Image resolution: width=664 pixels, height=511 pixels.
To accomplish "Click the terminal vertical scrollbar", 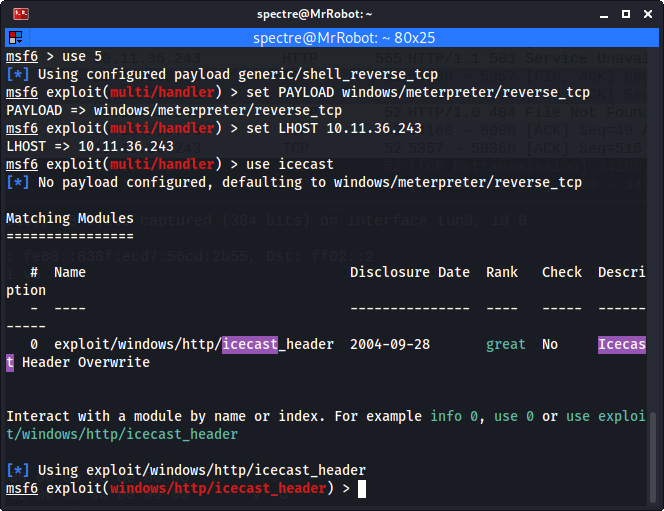I will tap(653, 457).
